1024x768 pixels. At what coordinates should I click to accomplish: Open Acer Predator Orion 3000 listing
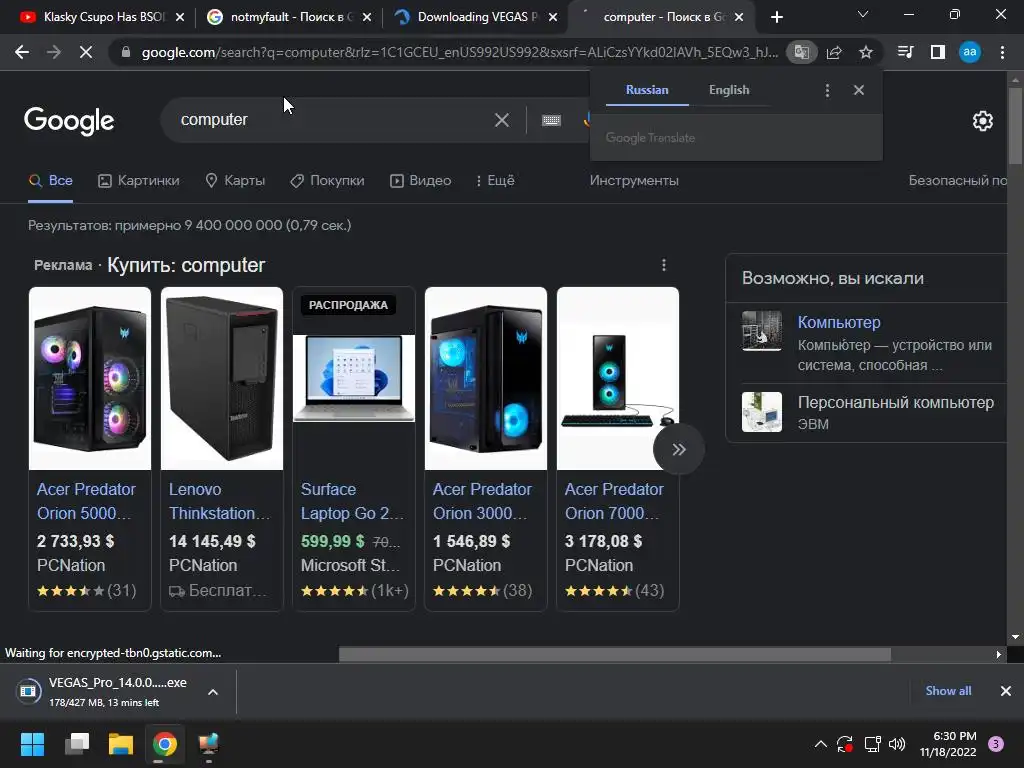pos(481,502)
